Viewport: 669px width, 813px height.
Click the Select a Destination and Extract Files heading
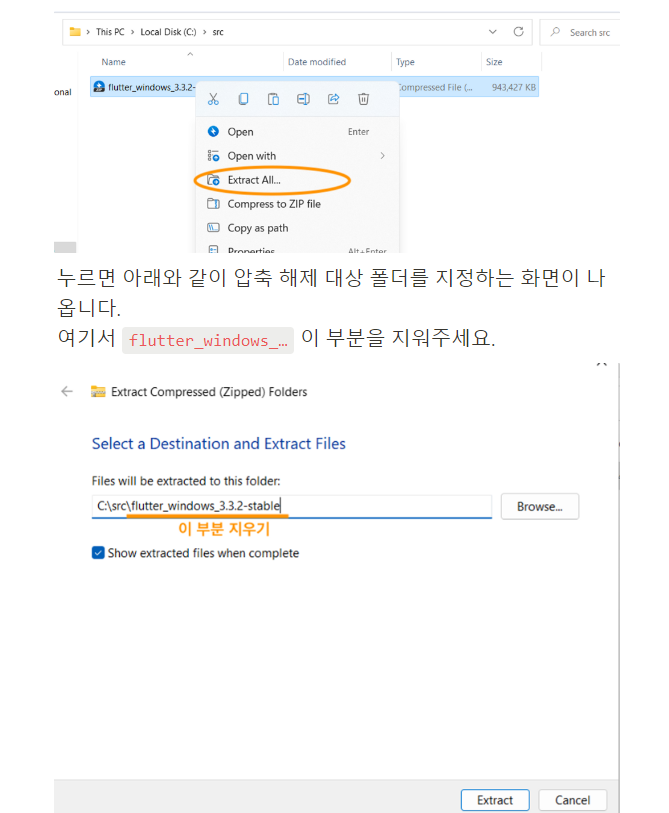(x=218, y=444)
